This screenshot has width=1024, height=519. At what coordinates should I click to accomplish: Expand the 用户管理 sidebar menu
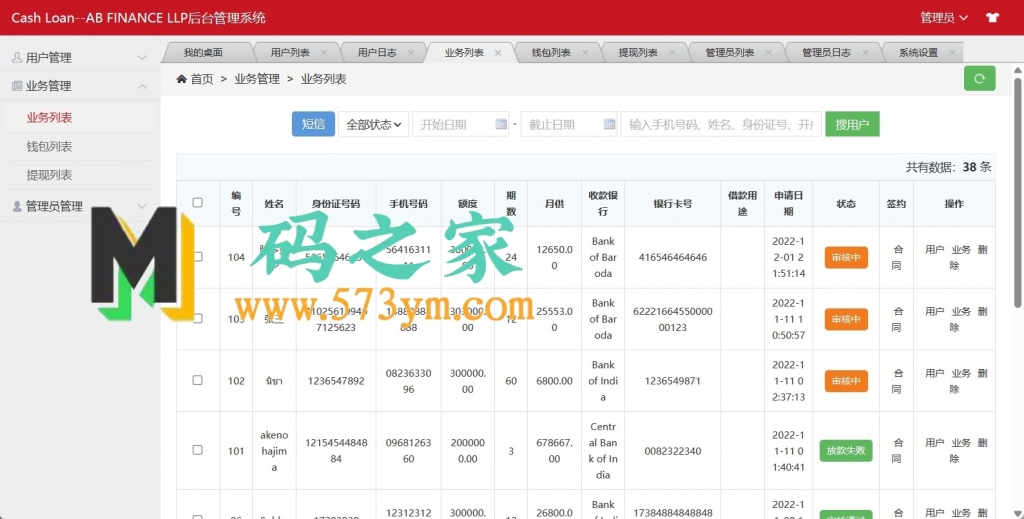(x=80, y=57)
